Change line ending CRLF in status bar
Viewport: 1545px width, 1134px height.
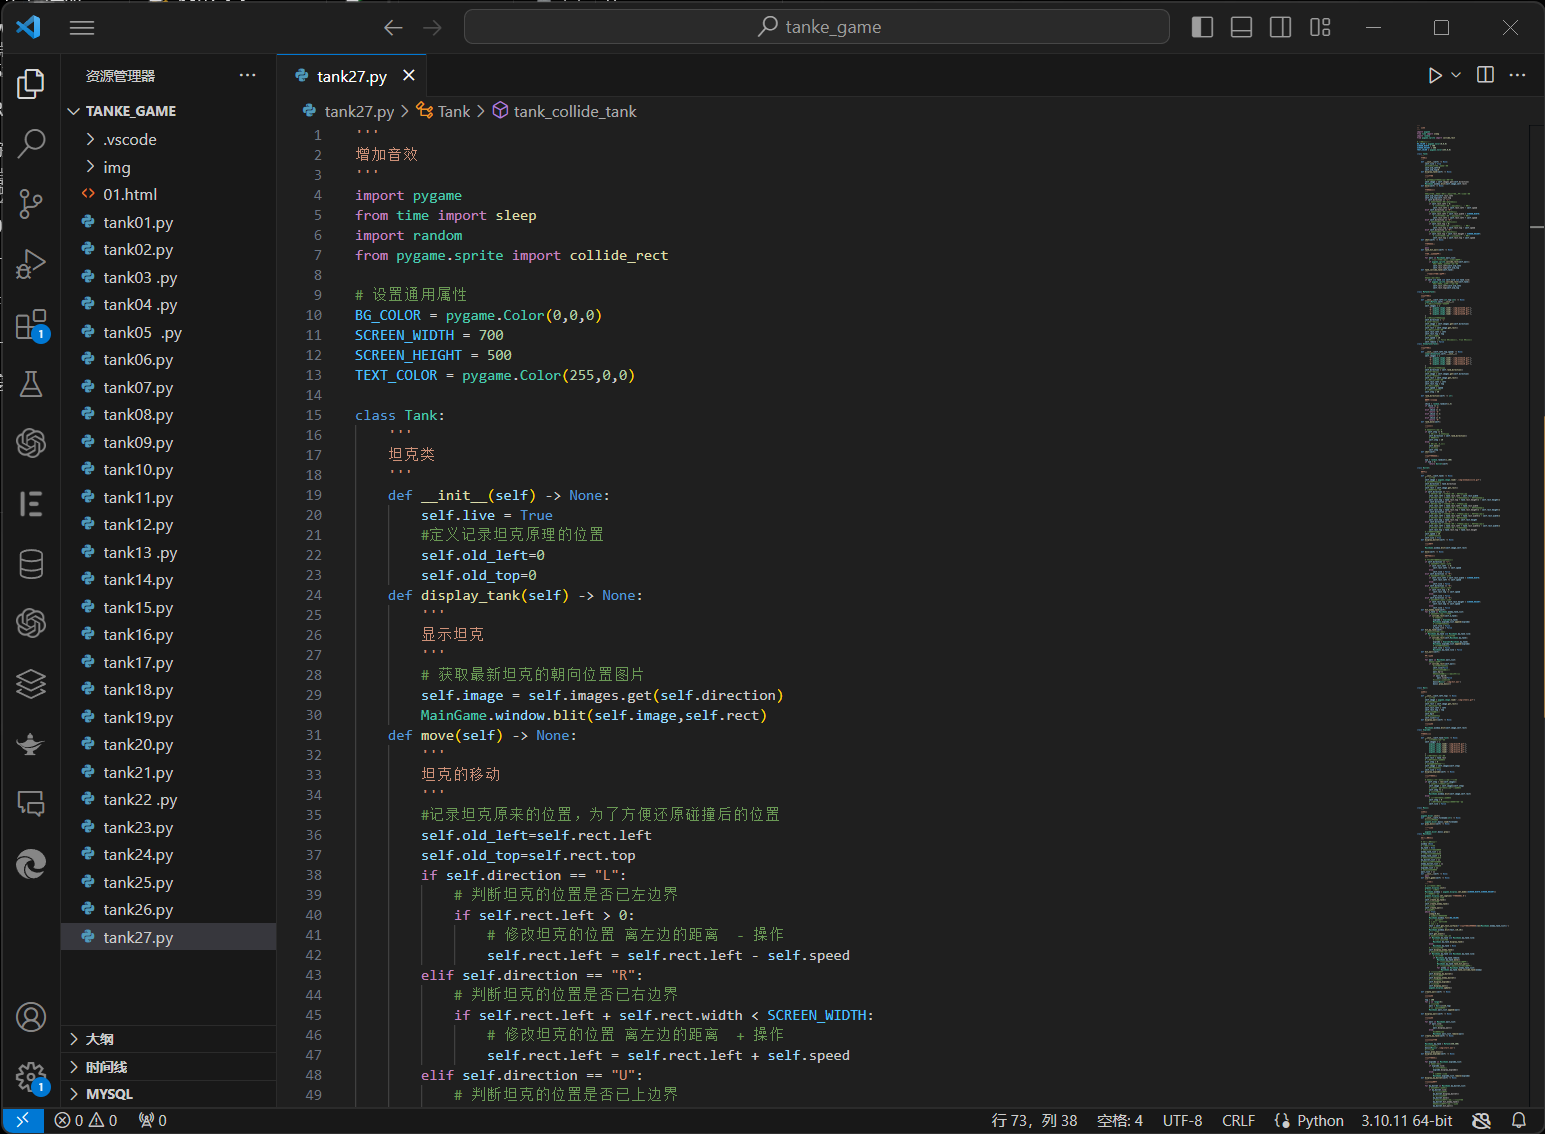point(1238,1120)
